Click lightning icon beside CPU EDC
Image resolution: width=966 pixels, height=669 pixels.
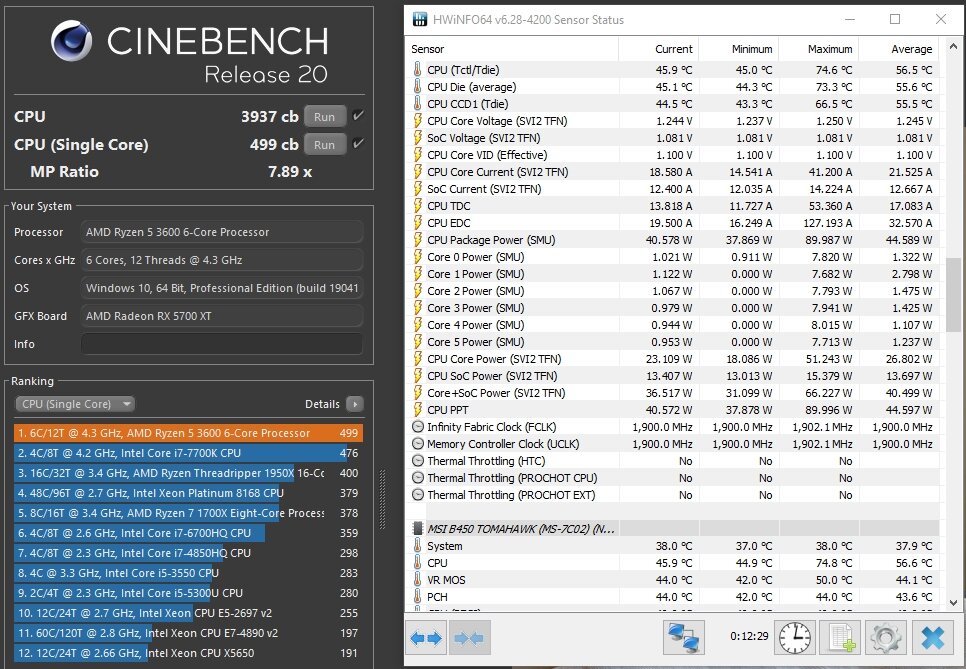point(417,223)
